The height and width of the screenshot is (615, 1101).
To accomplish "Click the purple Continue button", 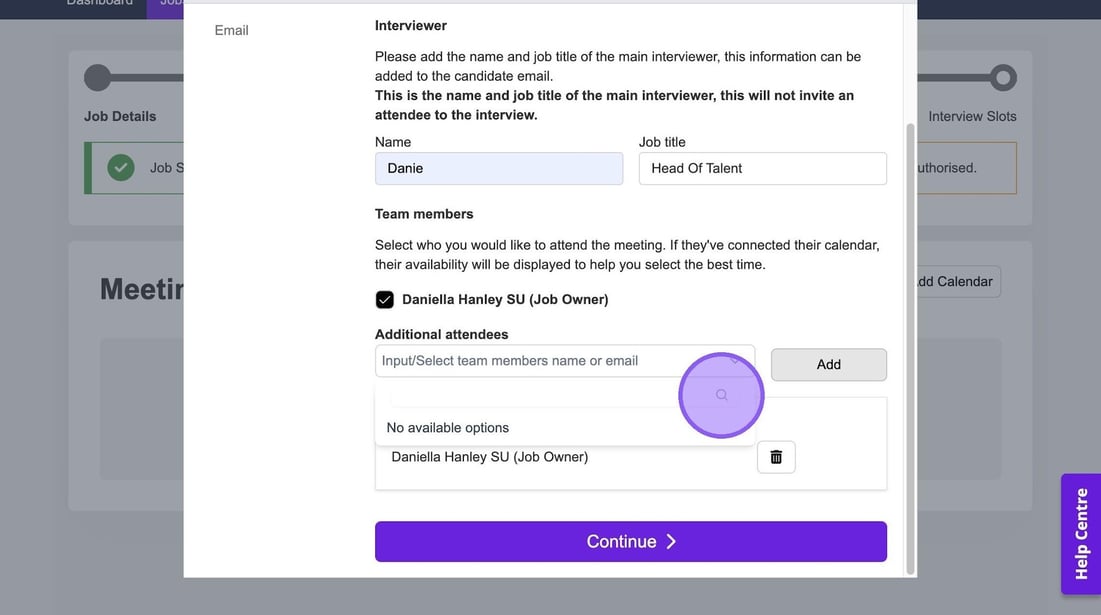I will click(x=630, y=541).
